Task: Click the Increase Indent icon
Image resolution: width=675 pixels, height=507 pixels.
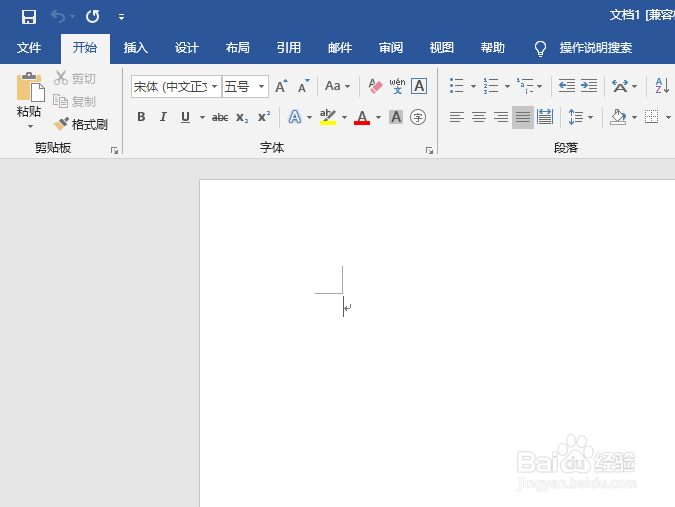Action: coord(588,86)
